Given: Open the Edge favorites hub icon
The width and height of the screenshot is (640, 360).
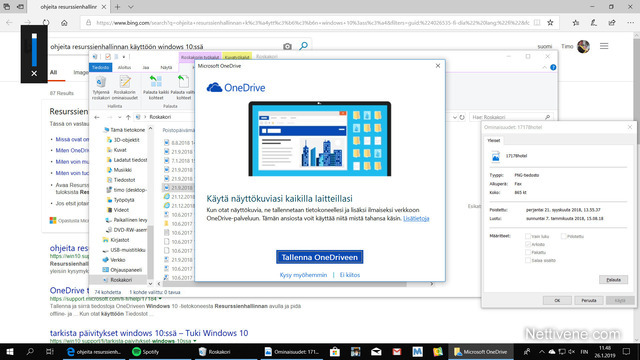Looking at the screenshot, I should [576, 23].
